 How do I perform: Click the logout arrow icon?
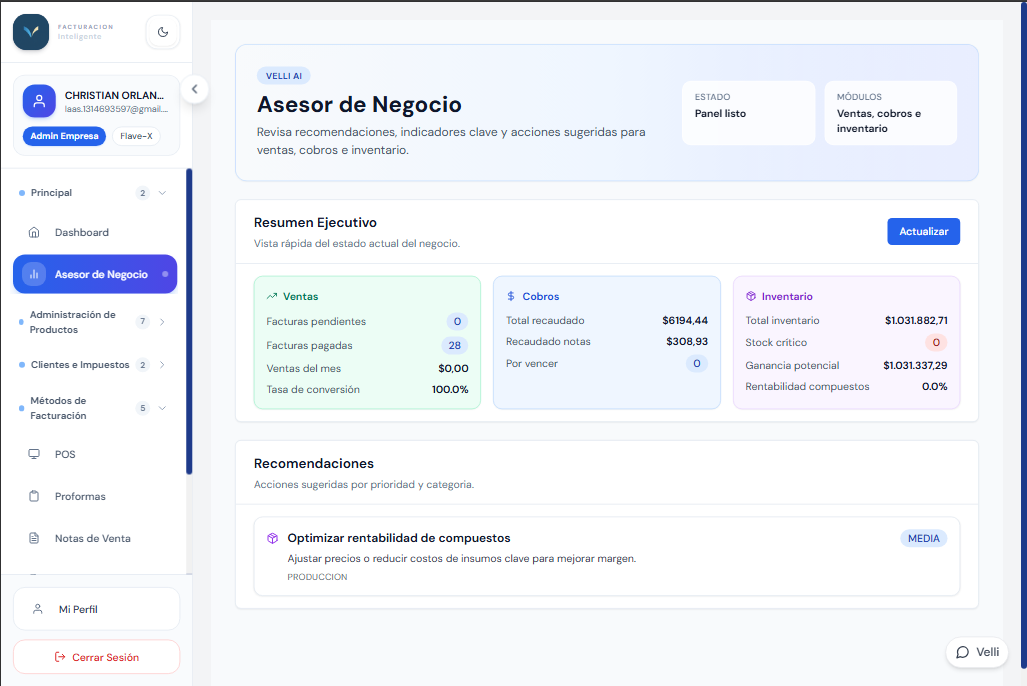pos(60,657)
